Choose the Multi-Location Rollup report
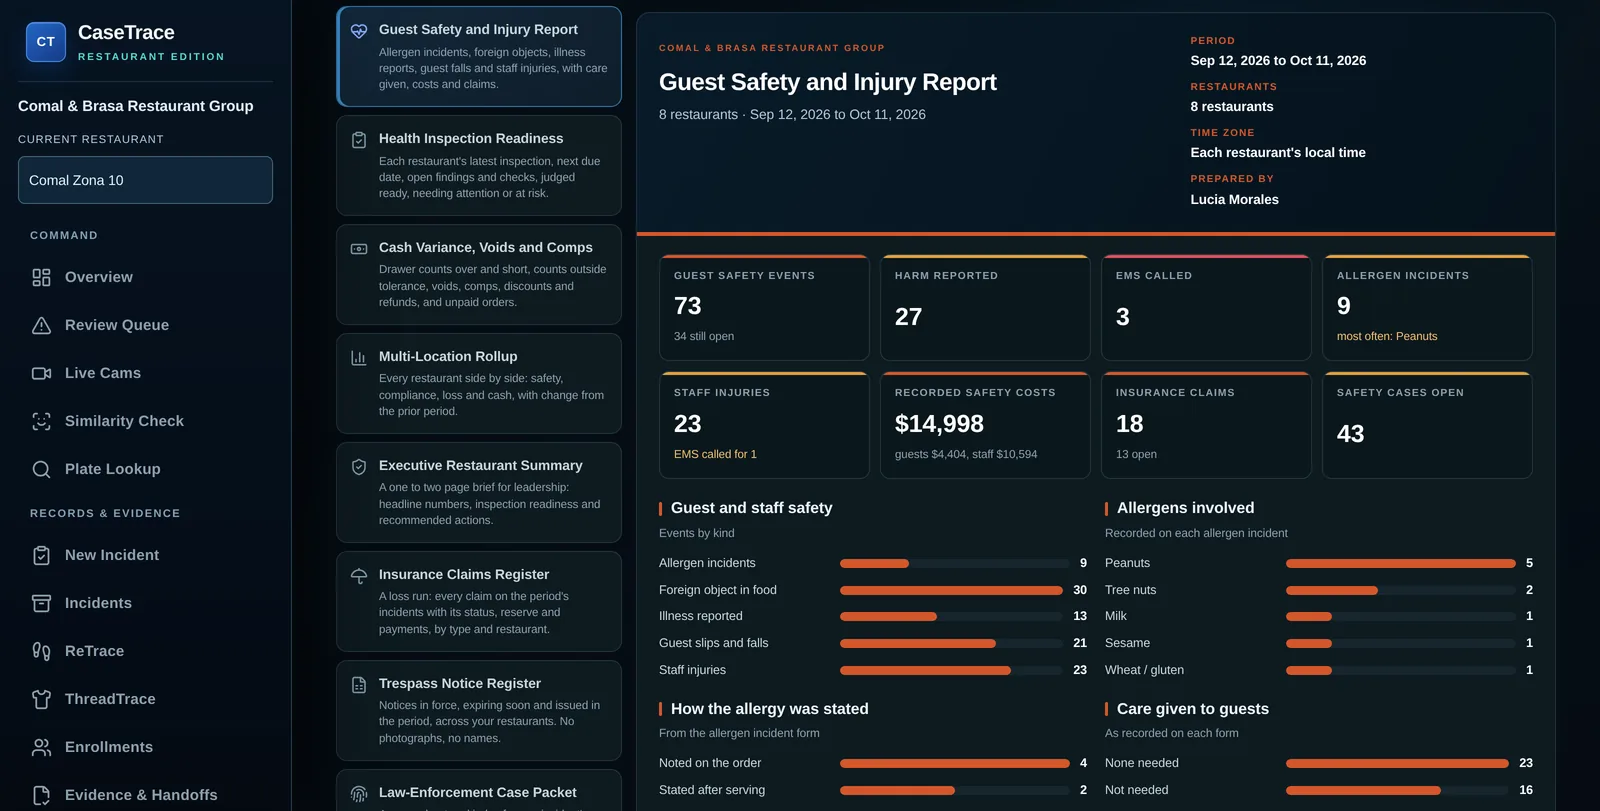The width and height of the screenshot is (1600, 811). click(479, 383)
